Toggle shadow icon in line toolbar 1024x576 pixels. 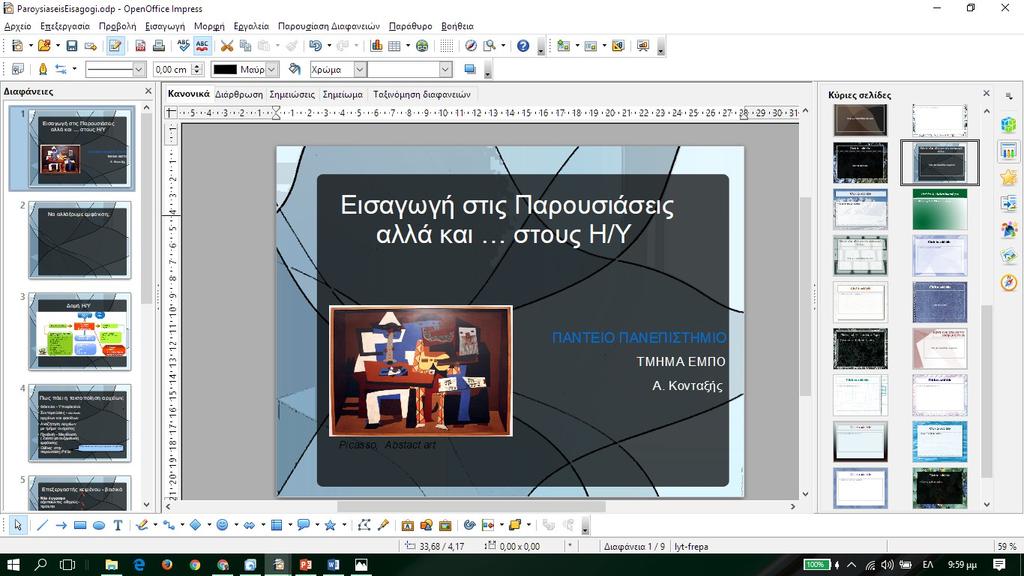[470, 69]
